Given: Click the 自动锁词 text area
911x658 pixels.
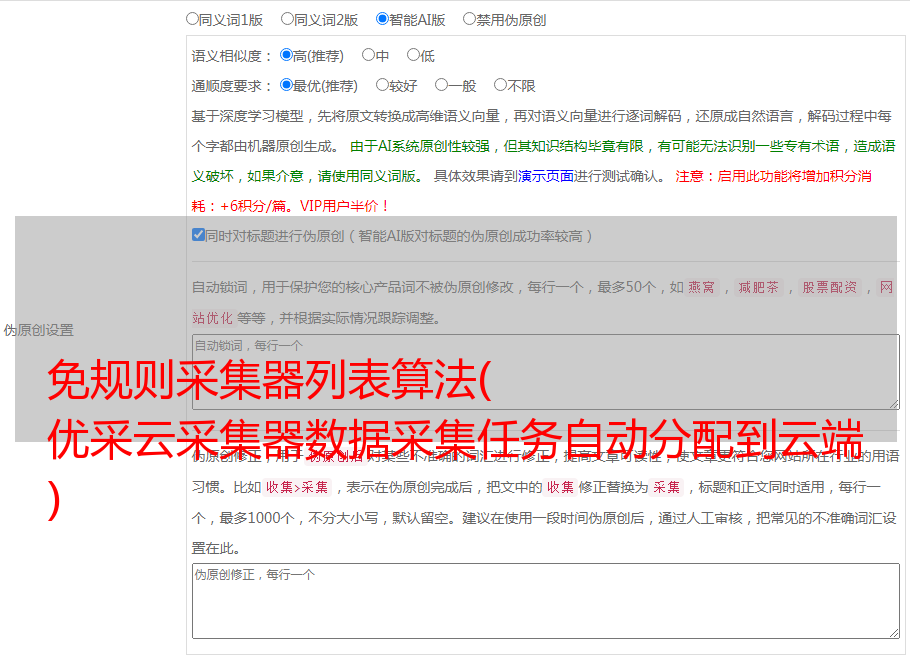Looking at the screenshot, I should (x=546, y=372).
